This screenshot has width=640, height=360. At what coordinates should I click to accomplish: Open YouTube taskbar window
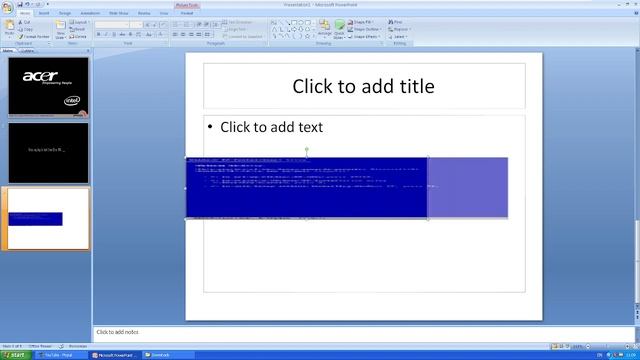[61, 356]
